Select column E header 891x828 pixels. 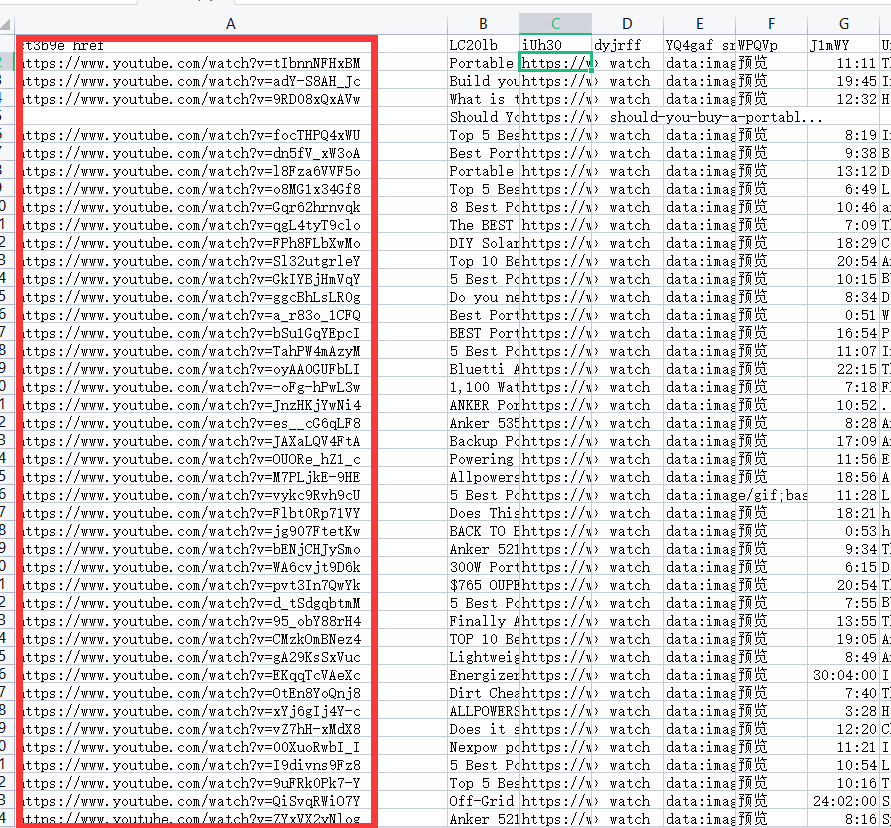tap(700, 24)
